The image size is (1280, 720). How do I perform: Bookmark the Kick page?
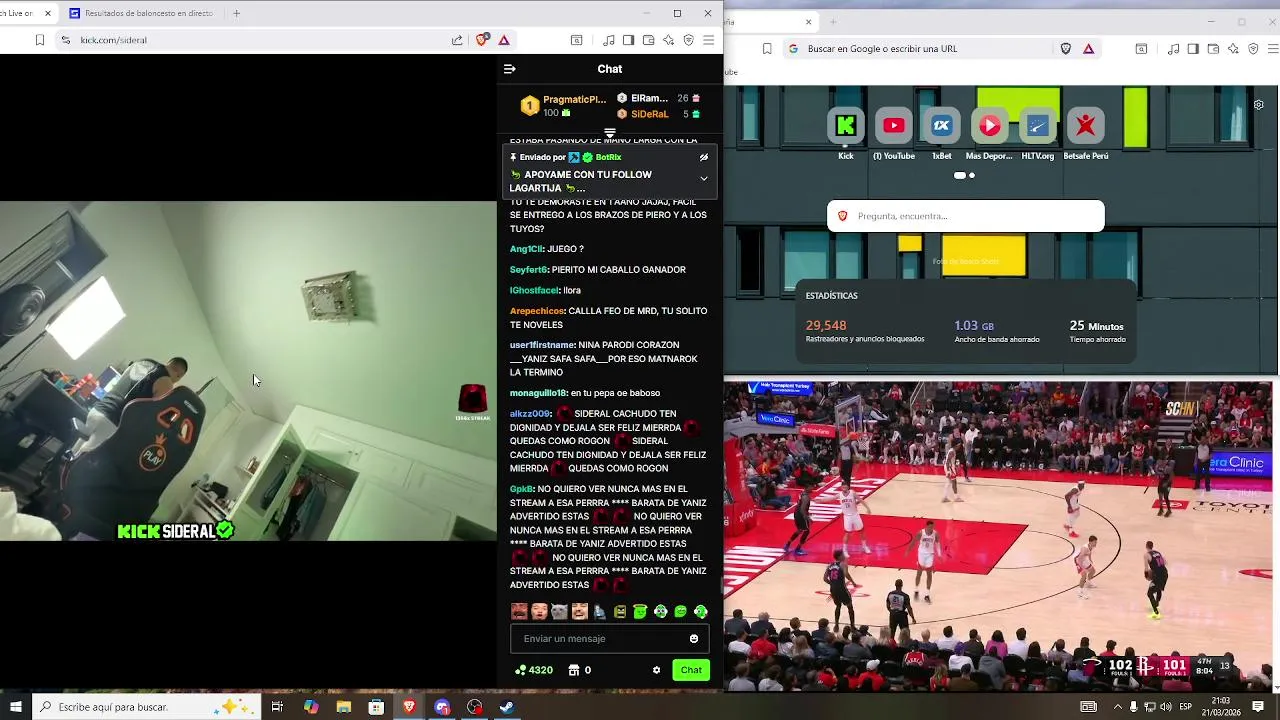click(40, 40)
